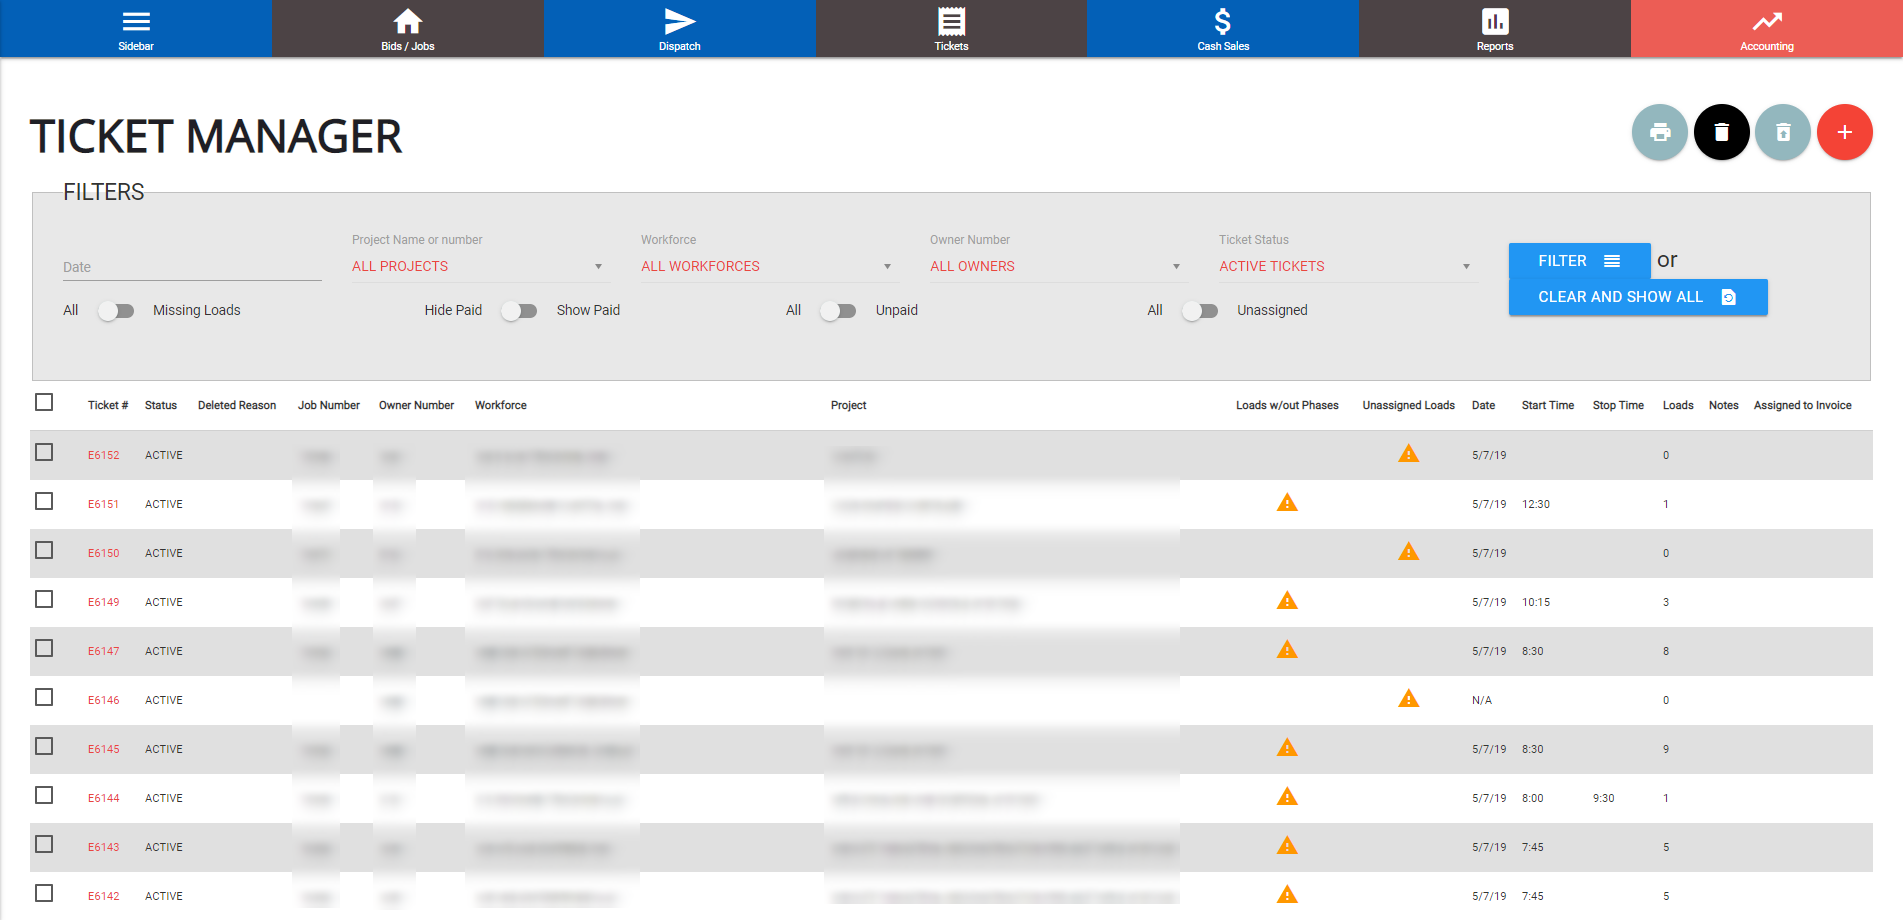Click the Date filter input field
Viewport: 1903px width, 920px height.
click(191, 267)
